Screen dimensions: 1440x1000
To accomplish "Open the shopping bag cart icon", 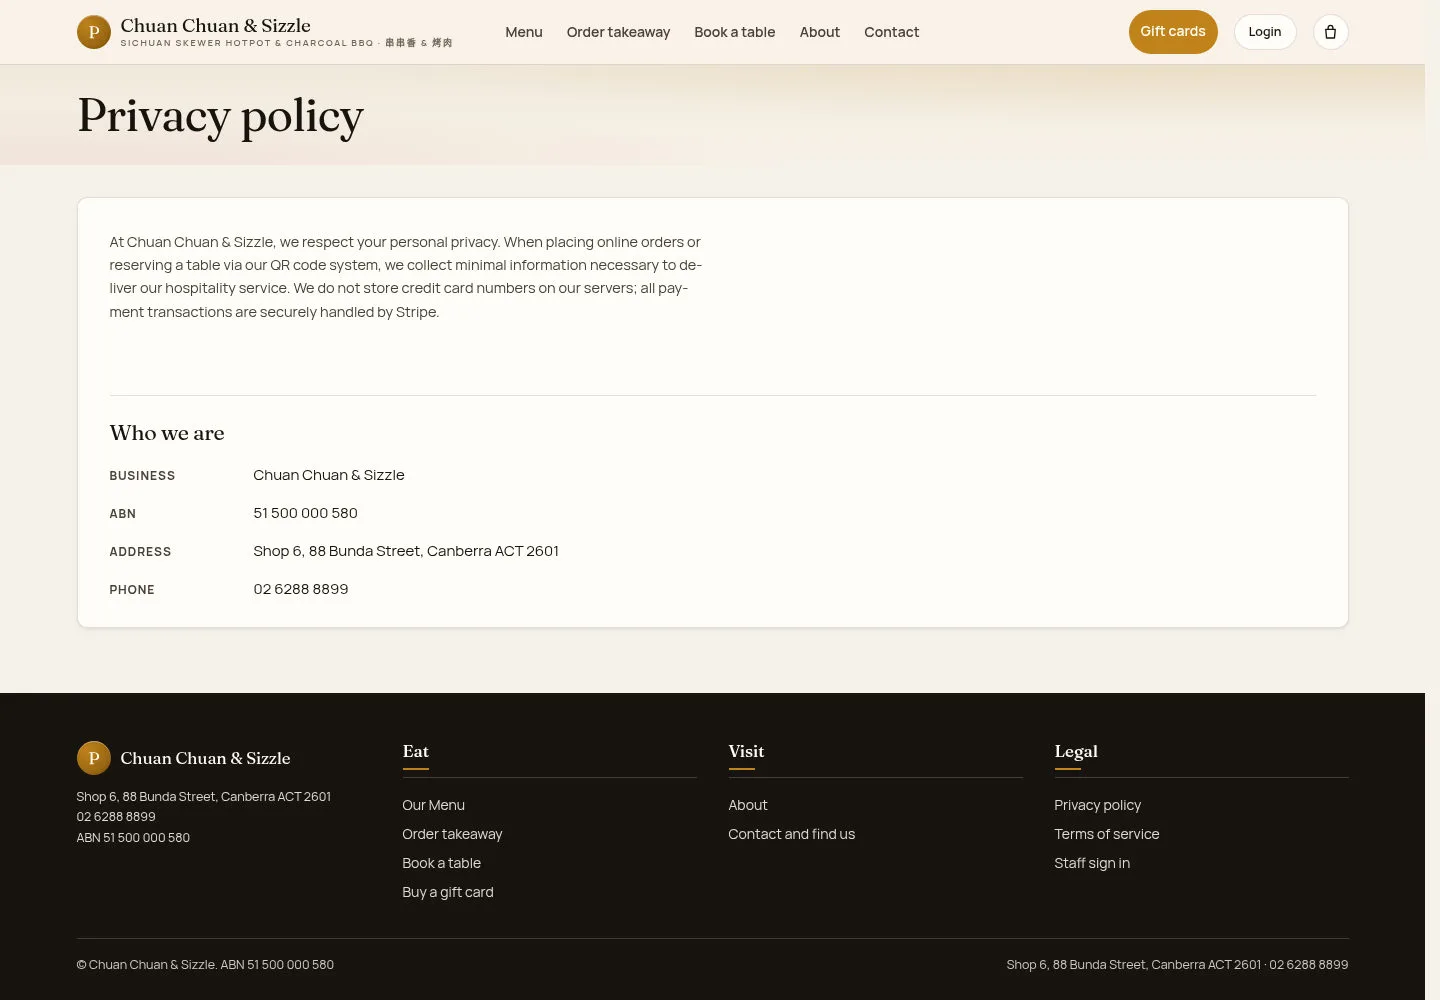I will click(1330, 32).
